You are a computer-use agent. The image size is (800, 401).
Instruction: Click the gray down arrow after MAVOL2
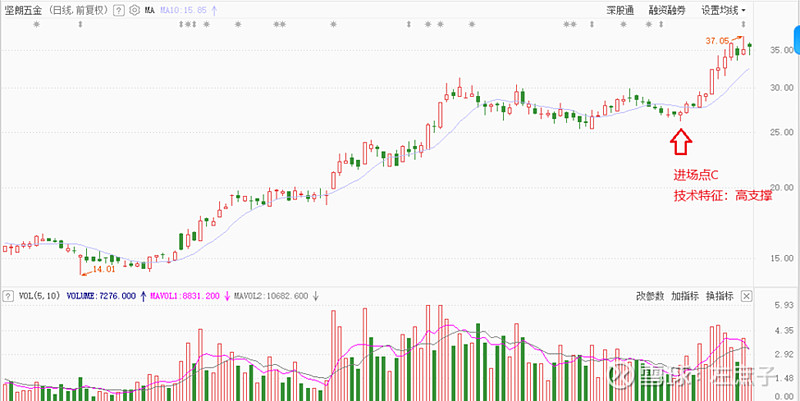click(316, 295)
